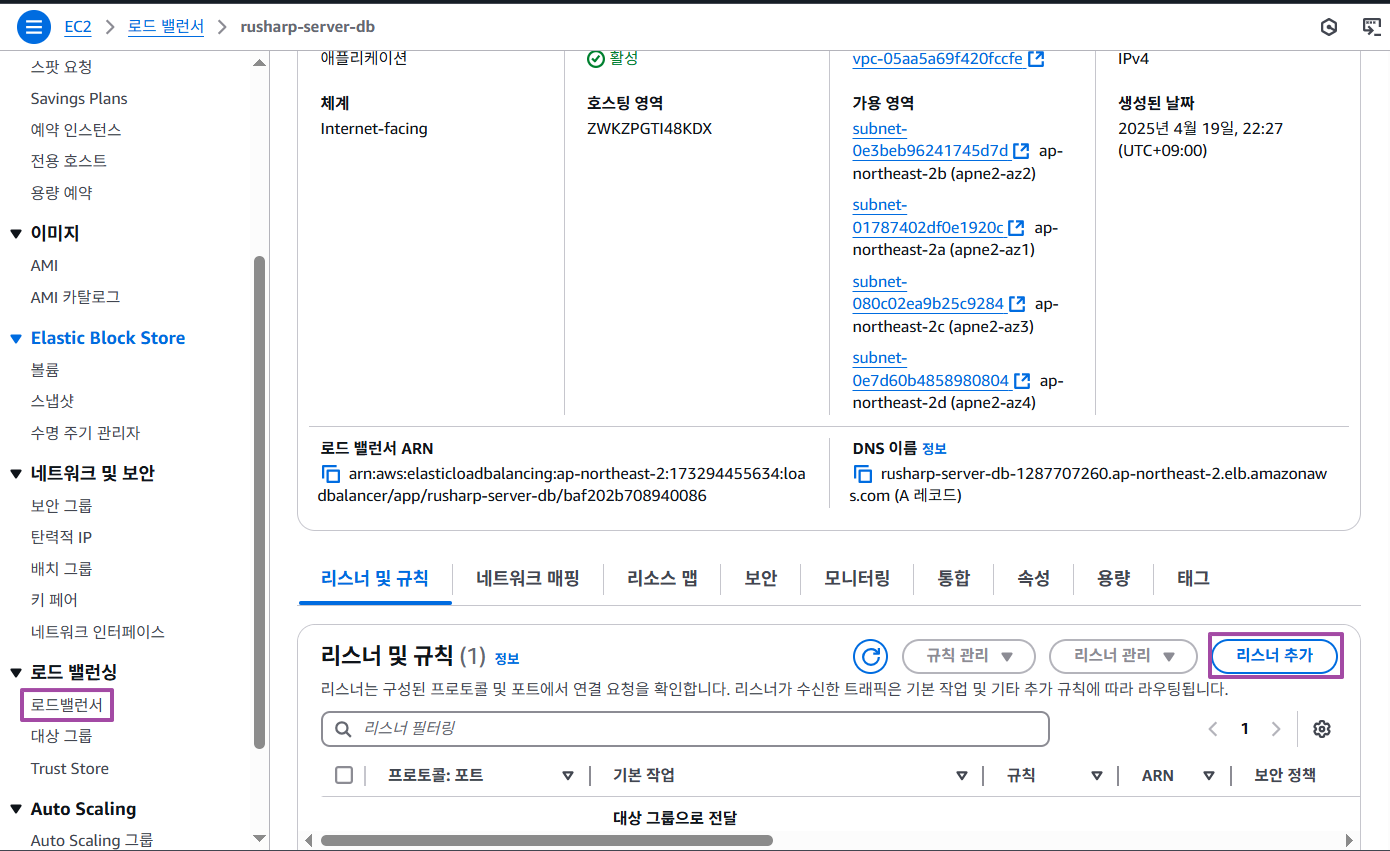Open the 리스너 관리 dropdown
This screenshot has height=851, width=1390.
tap(1123, 656)
